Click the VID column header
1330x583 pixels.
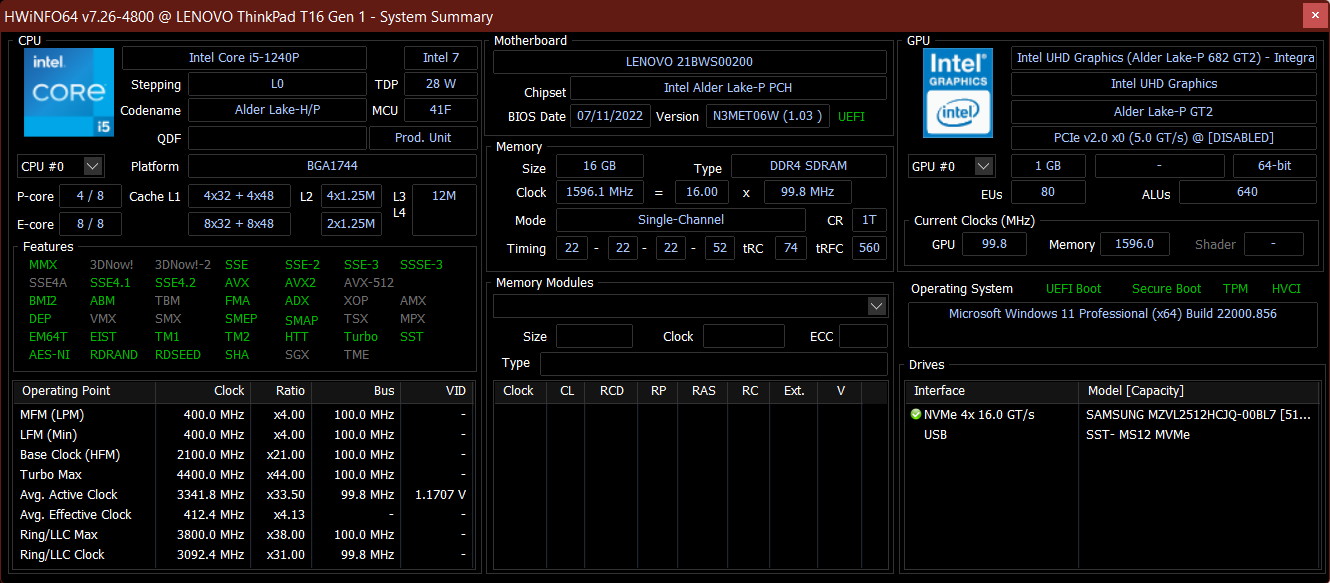tap(438, 391)
